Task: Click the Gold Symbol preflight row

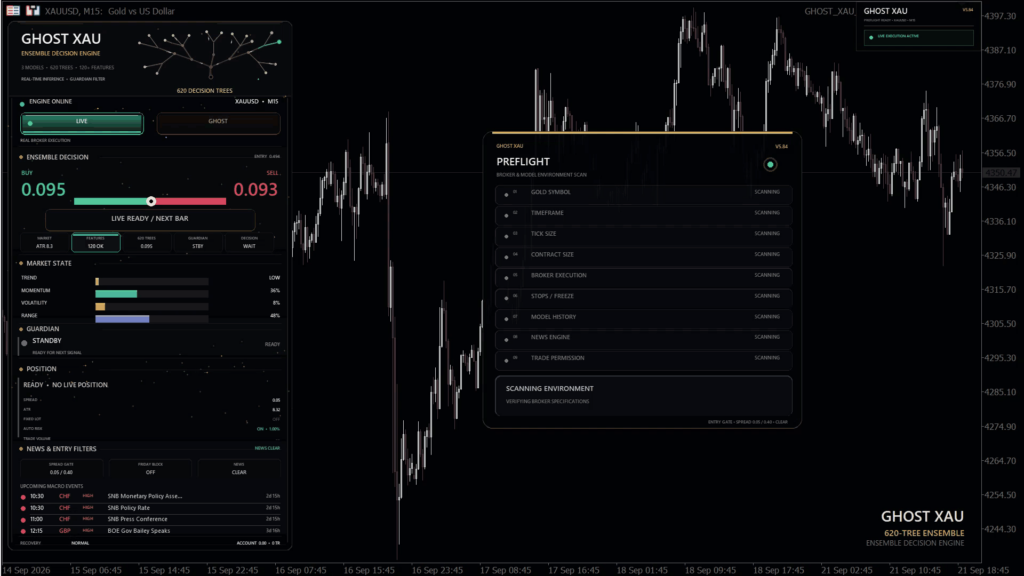Action: 644,193
